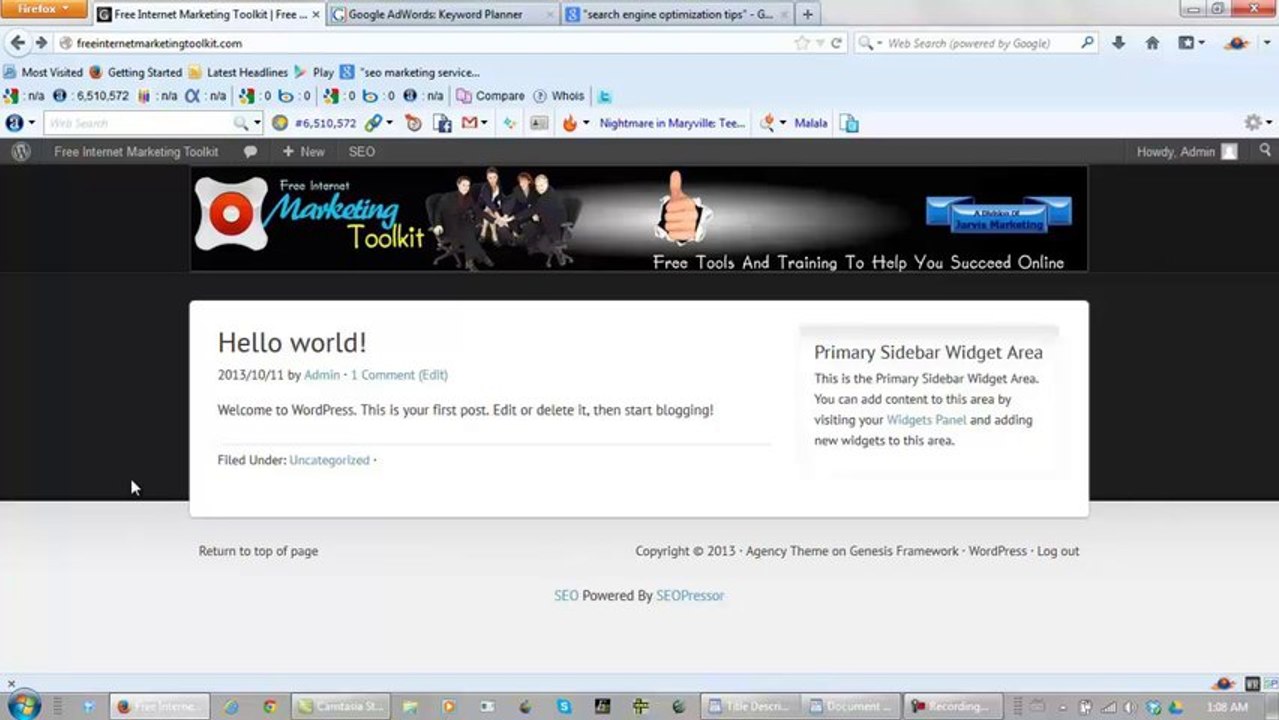This screenshot has width=1279, height=720.
Task: Reload the page with the refresh icon
Action: 836,43
